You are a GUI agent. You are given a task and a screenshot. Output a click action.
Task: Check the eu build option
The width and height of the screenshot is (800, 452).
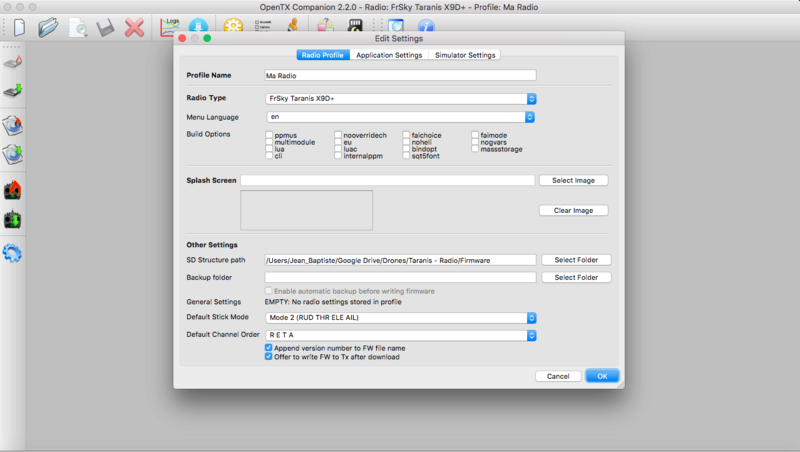pyautogui.click(x=338, y=142)
